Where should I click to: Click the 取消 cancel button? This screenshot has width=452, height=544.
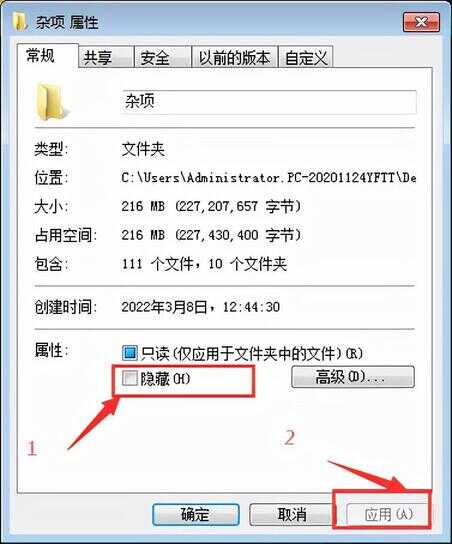291,514
